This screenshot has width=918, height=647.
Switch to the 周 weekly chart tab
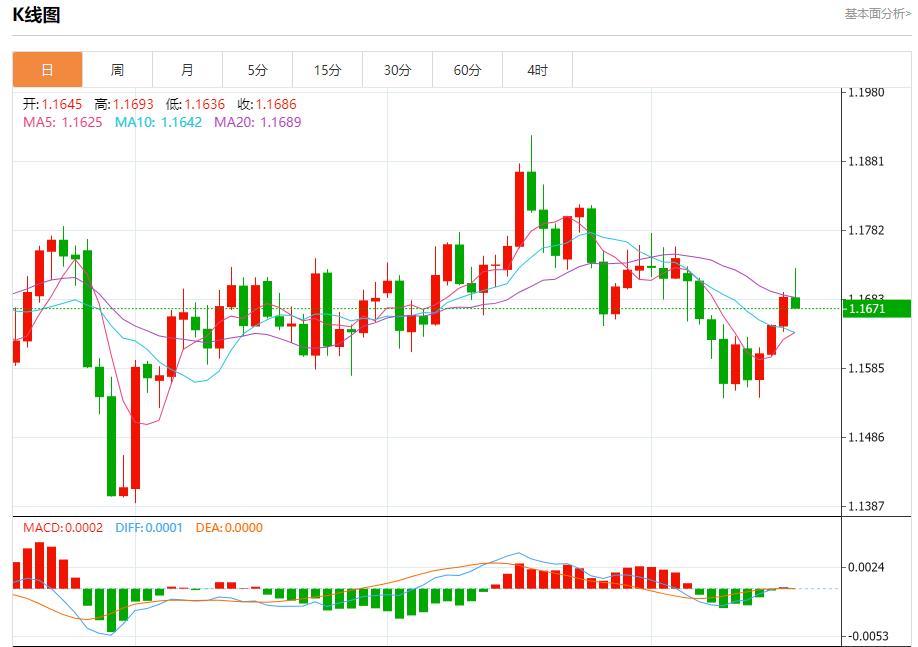(x=117, y=69)
